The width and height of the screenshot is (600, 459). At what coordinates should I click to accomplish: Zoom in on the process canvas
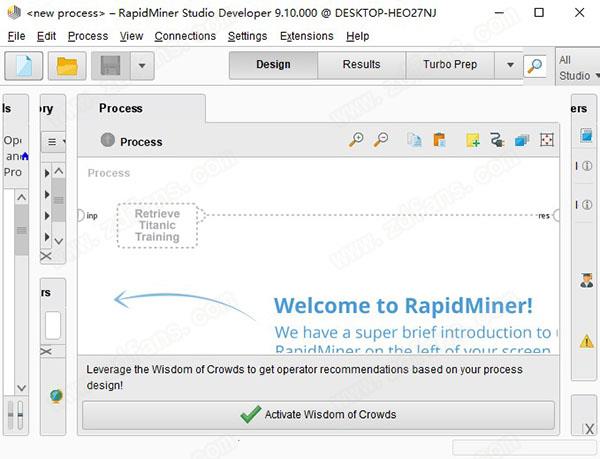[356, 140]
